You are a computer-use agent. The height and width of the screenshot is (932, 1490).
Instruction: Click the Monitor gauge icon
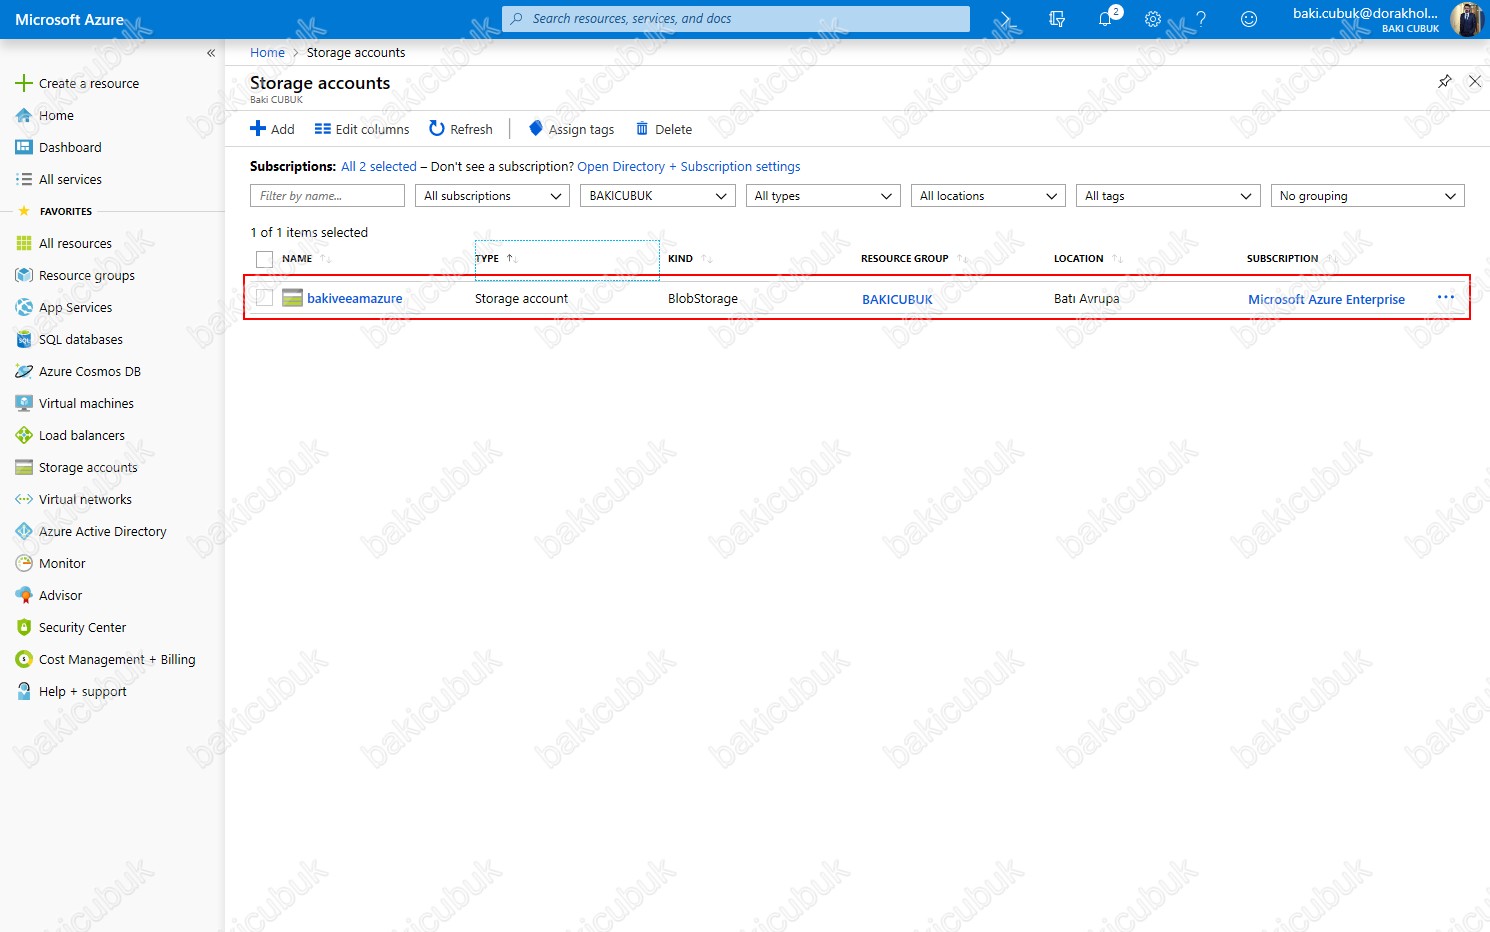coord(24,563)
